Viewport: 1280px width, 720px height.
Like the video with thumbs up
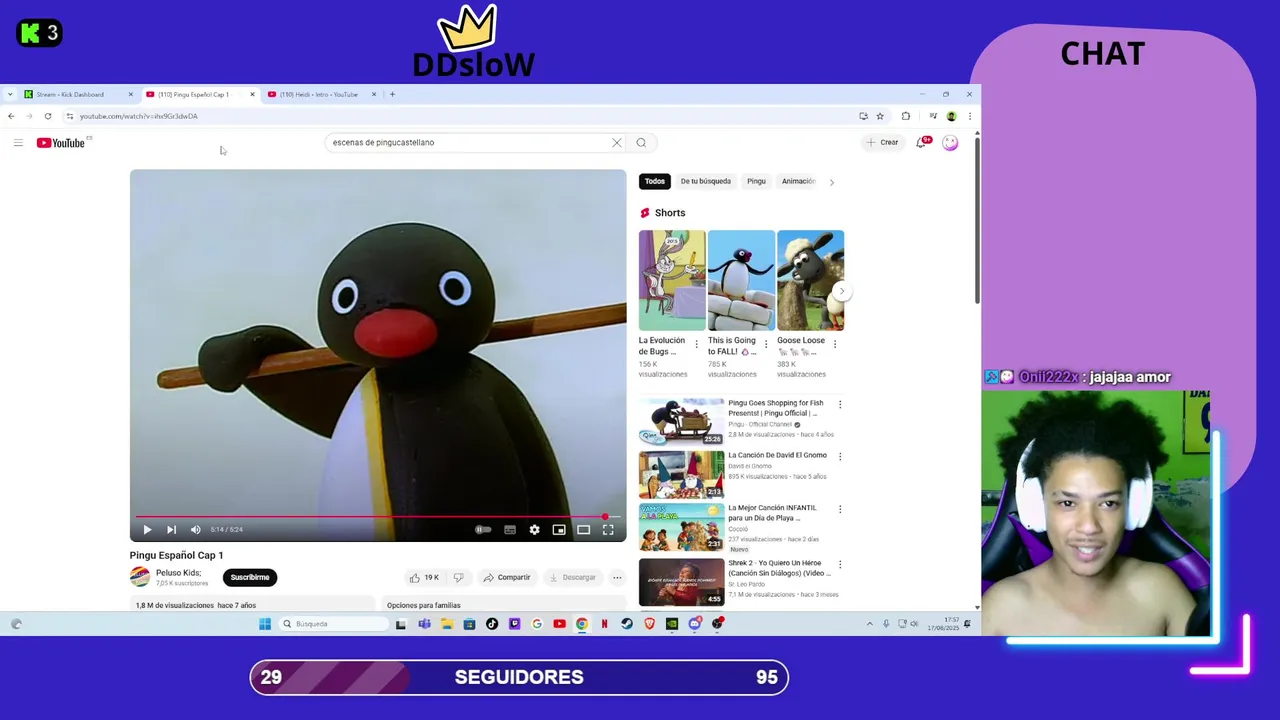pos(424,577)
